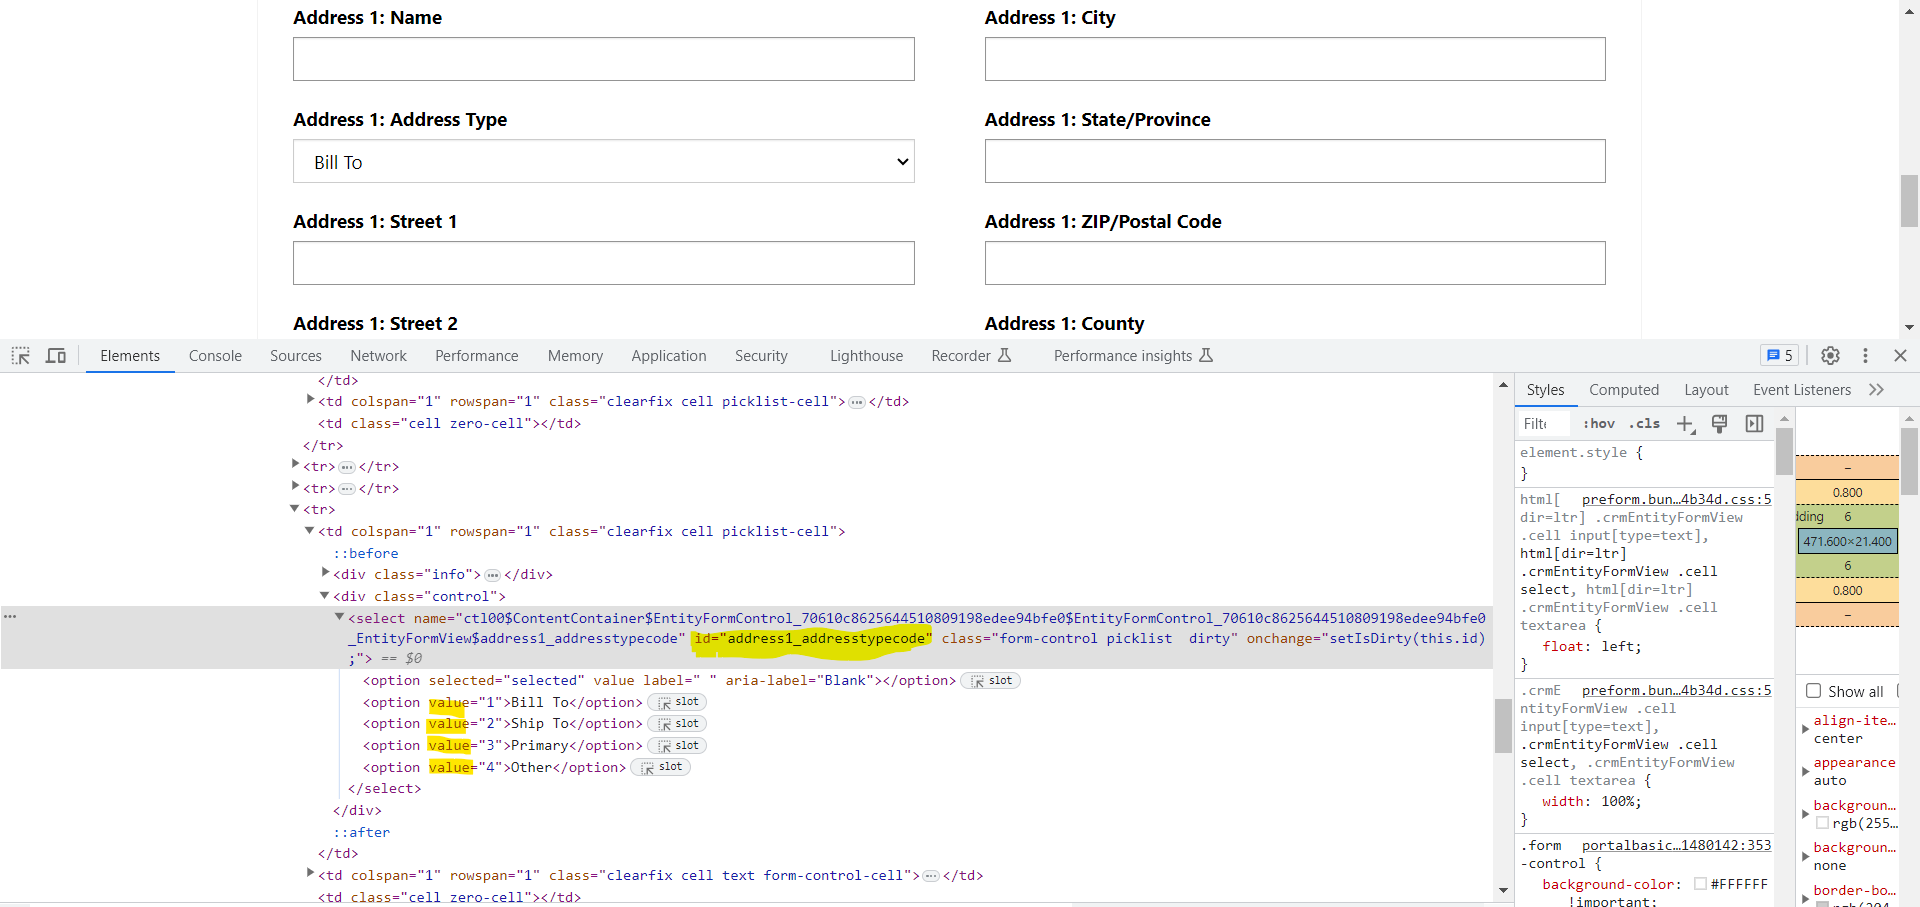Open the Security tab
The image size is (1920, 907).
[x=761, y=356]
